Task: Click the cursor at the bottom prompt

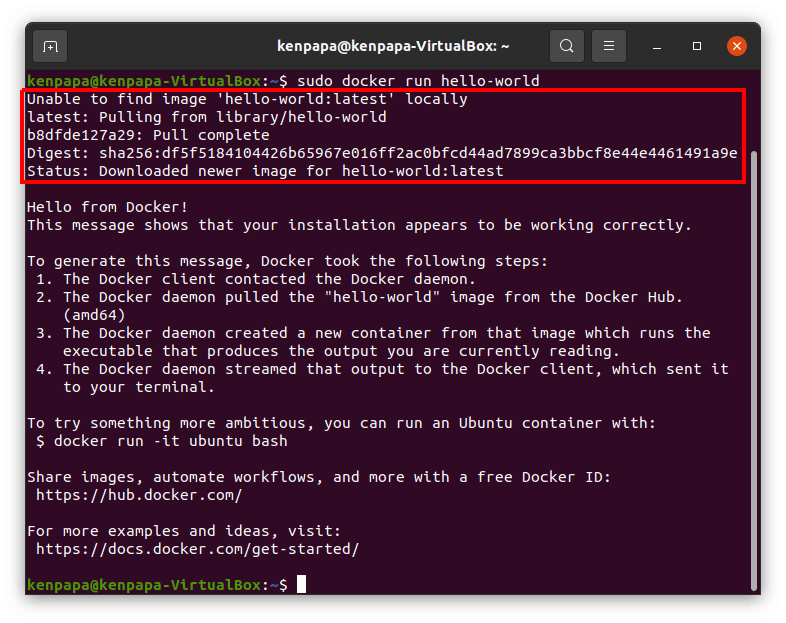Action: point(301,584)
